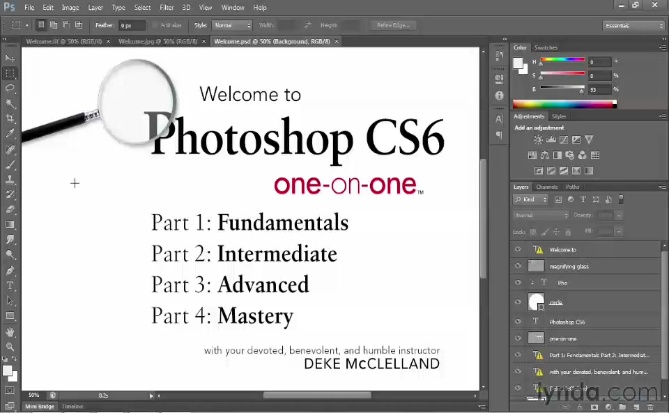
Task: Click the Intersect with selection icon
Action: pyautogui.click(x=79, y=25)
